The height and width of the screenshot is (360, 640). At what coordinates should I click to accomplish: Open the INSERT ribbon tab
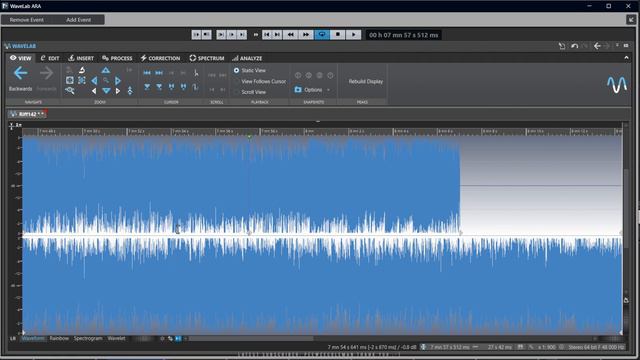pos(81,58)
